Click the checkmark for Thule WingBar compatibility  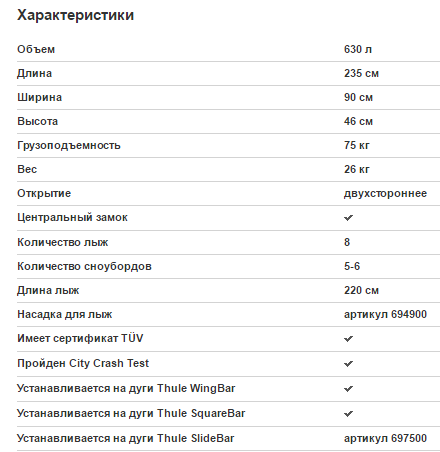tap(348, 389)
